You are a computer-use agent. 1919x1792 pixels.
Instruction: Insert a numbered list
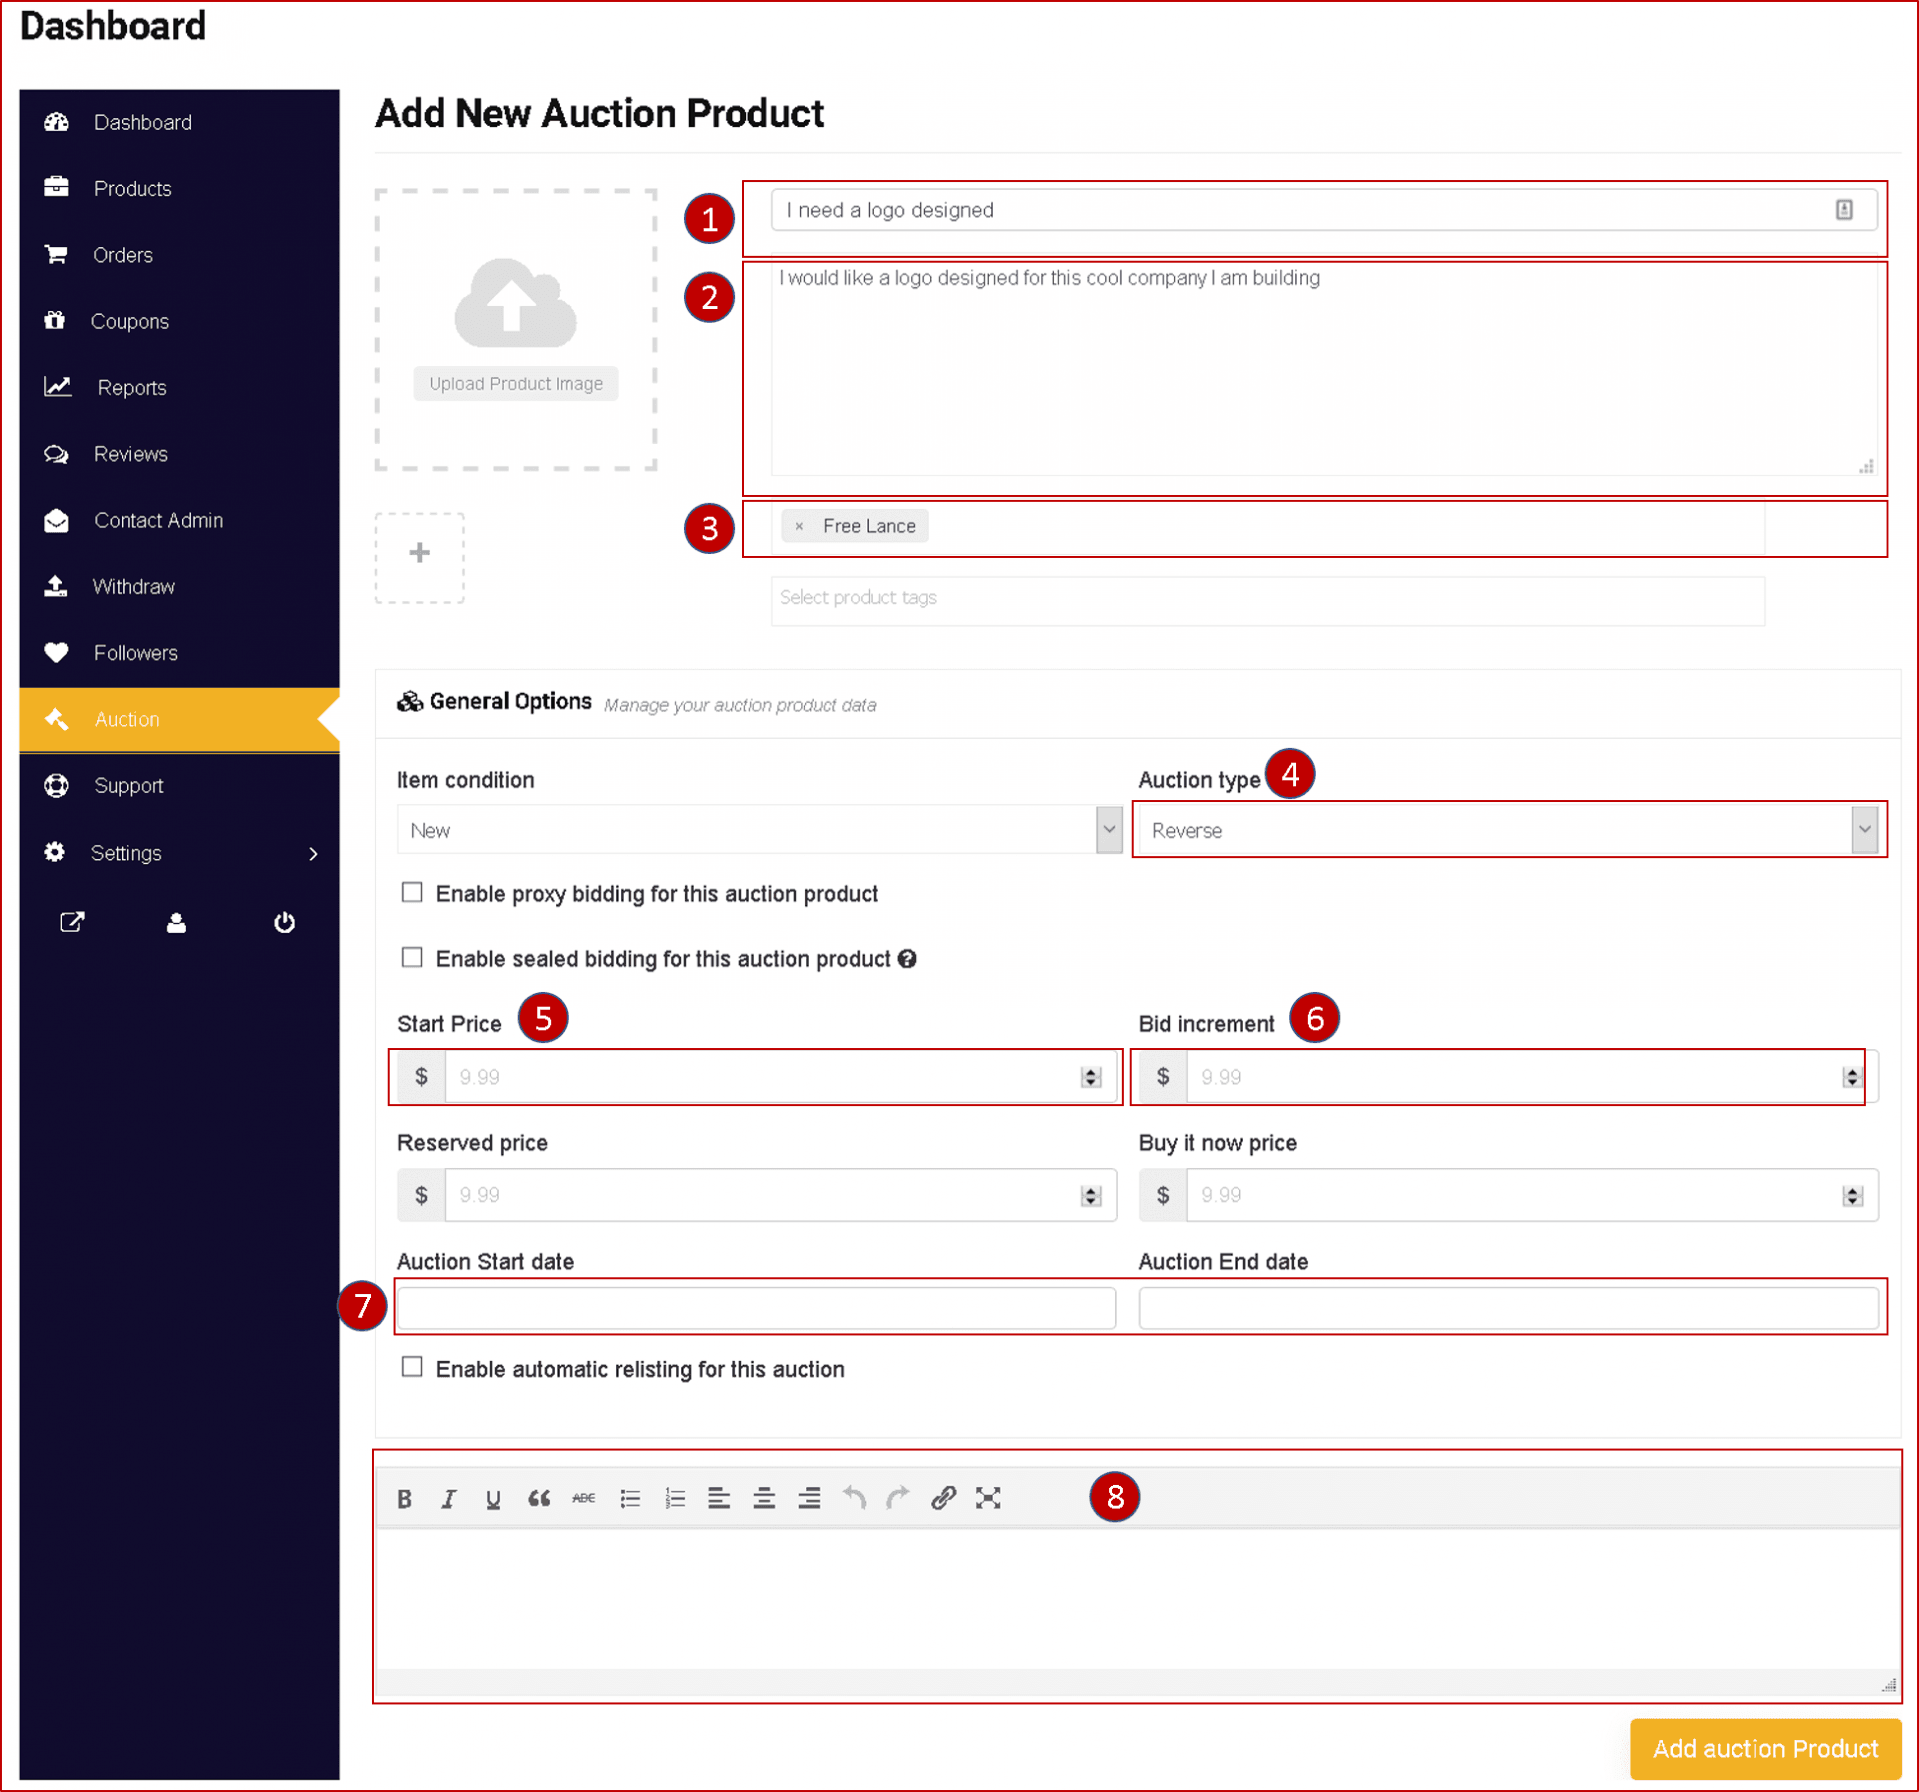[x=675, y=1498]
